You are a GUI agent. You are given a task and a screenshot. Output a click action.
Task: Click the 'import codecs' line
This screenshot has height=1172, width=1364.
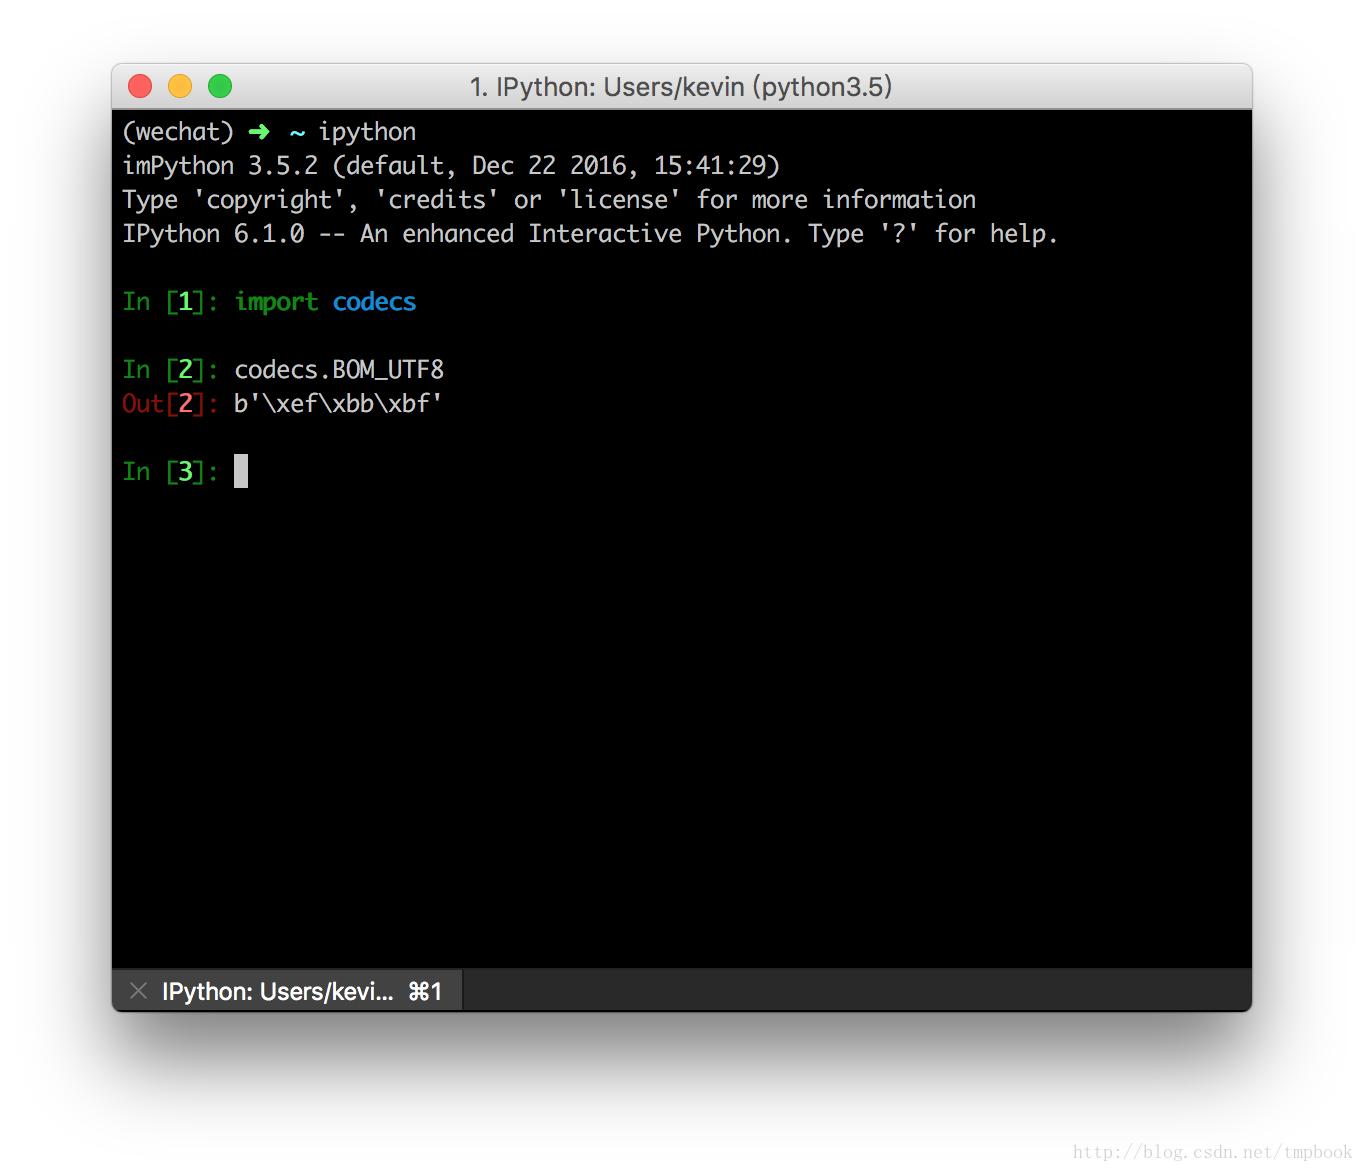(x=325, y=302)
